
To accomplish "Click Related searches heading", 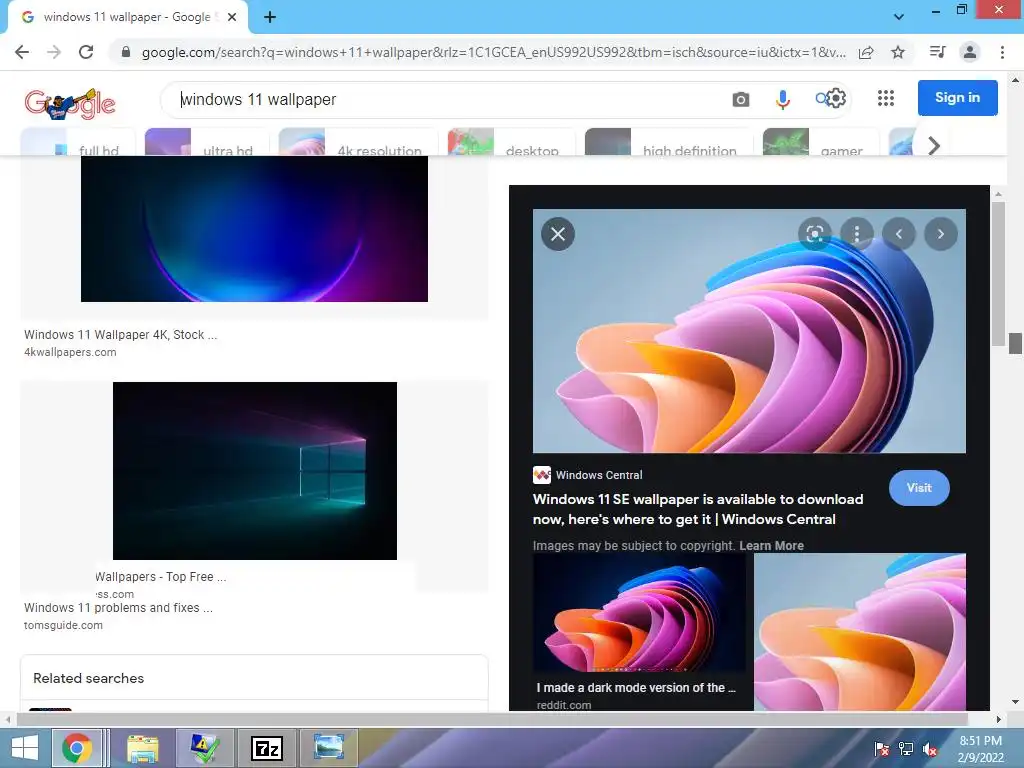I will [88, 678].
